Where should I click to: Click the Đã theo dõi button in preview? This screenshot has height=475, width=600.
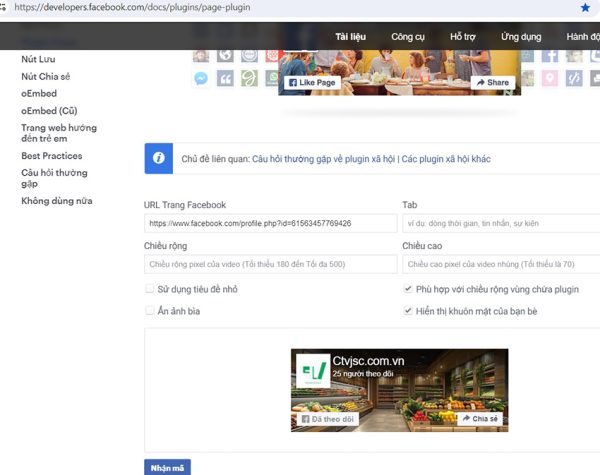(328, 419)
